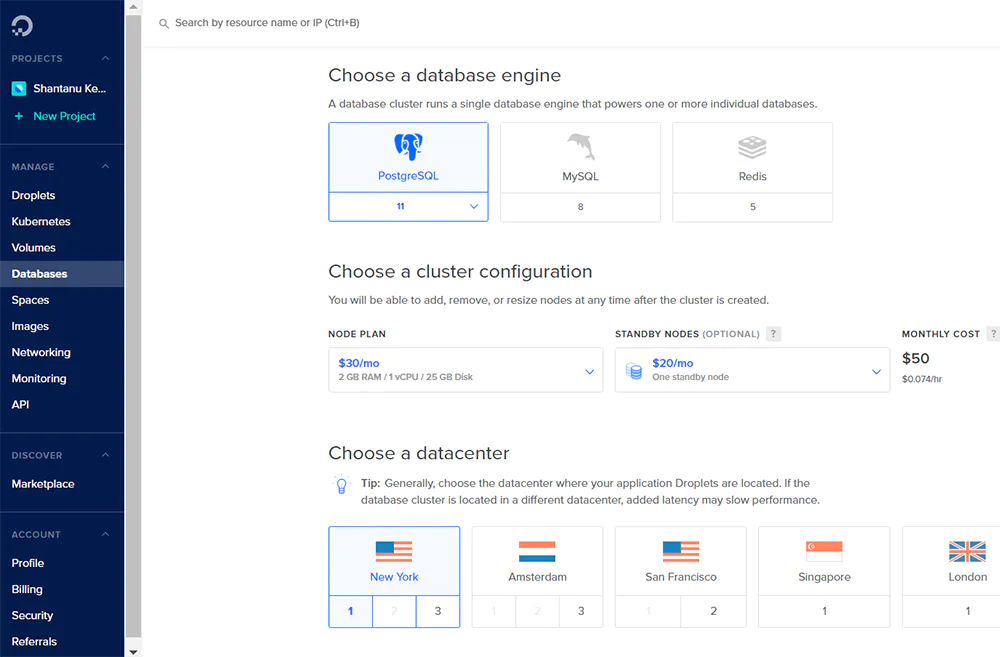The image size is (1000, 657).
Task: Open the standby nodes $20/mo dropdown
Action: pyautogui.click(x=752, y=370)
